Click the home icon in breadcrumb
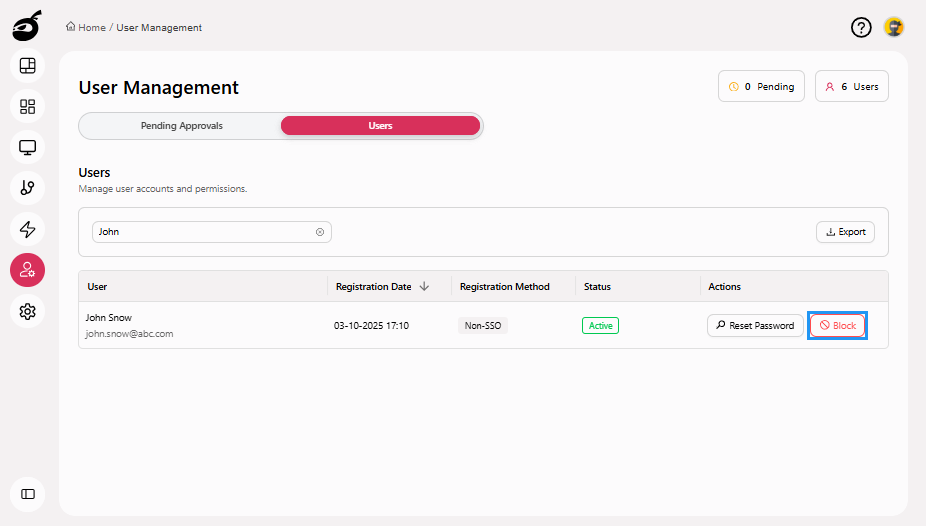The width and height of the screenshot is (926, 526). tap(70, 27)
